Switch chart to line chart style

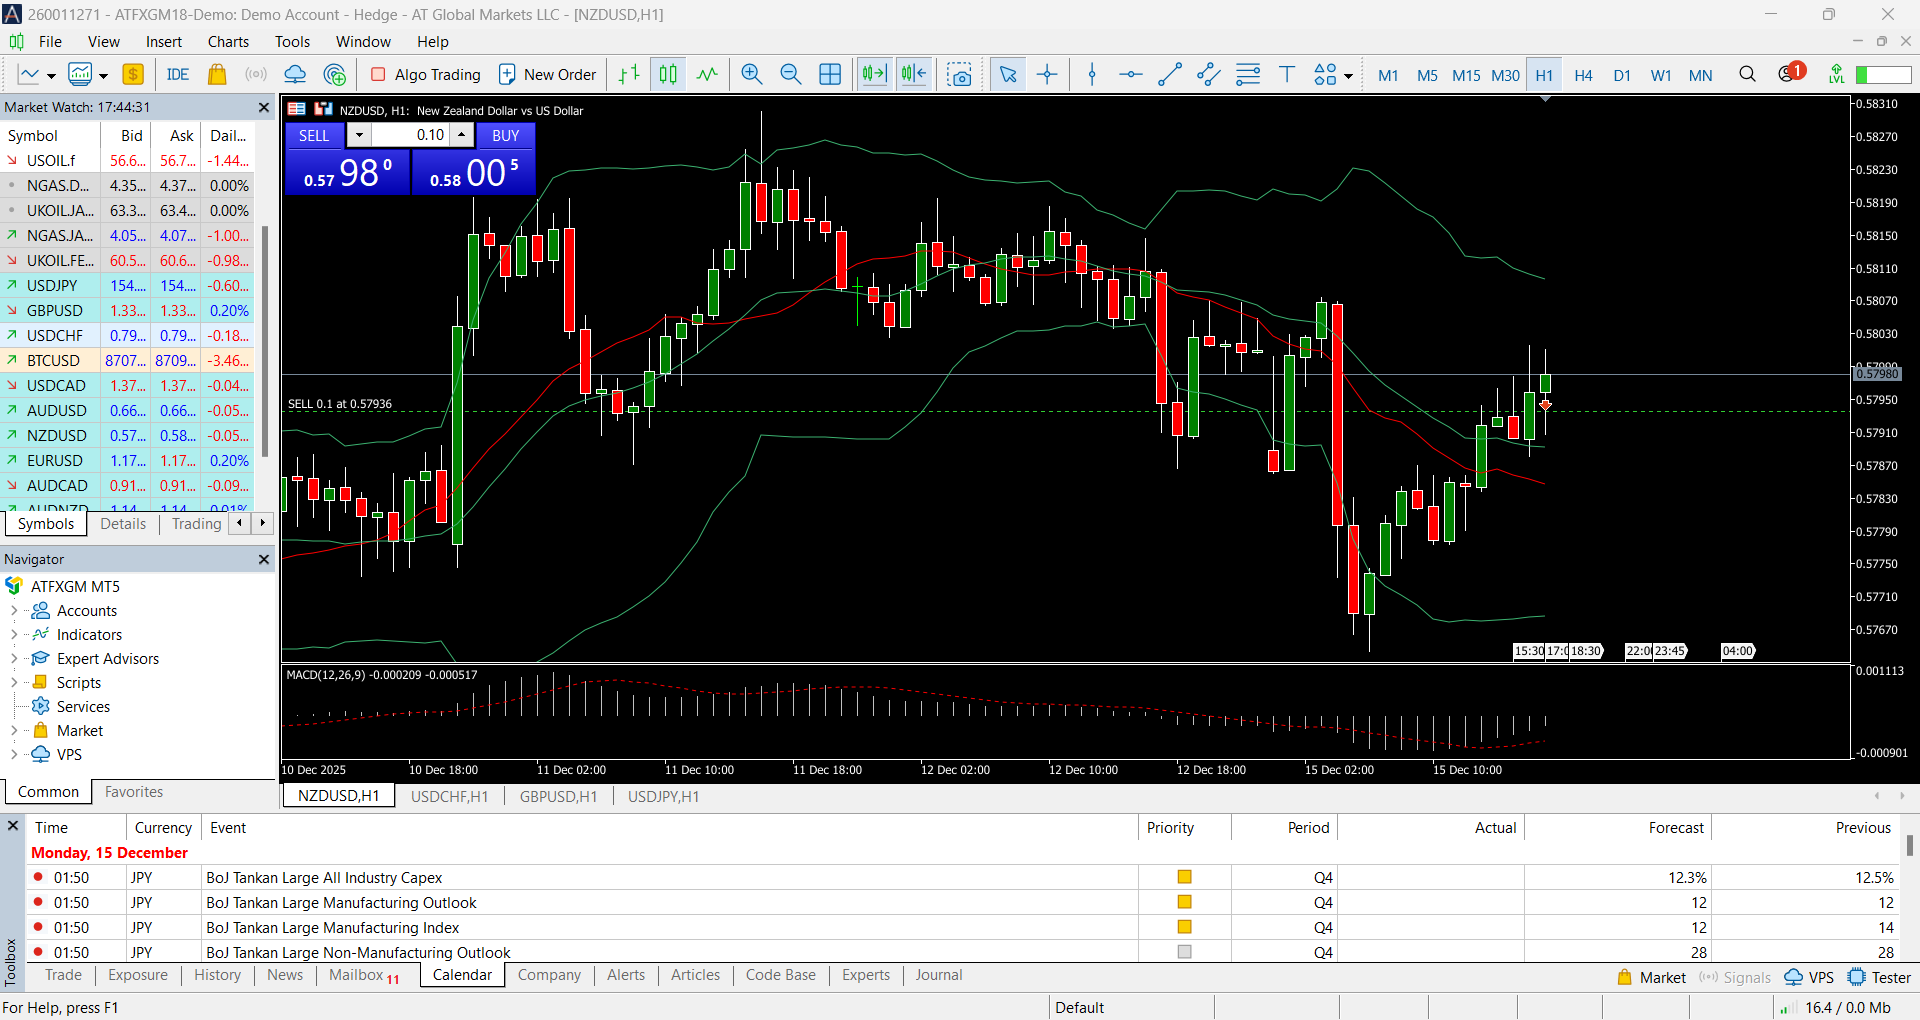pos(707,74)
